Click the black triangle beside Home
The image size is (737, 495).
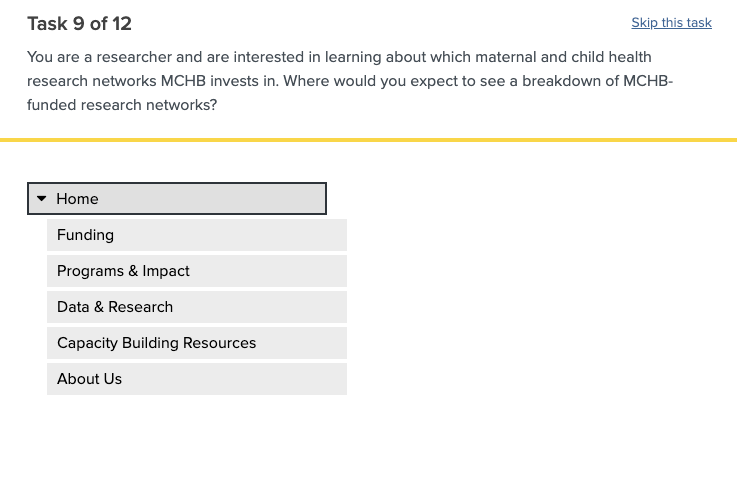pyautogui.click(x=42, y=199)
